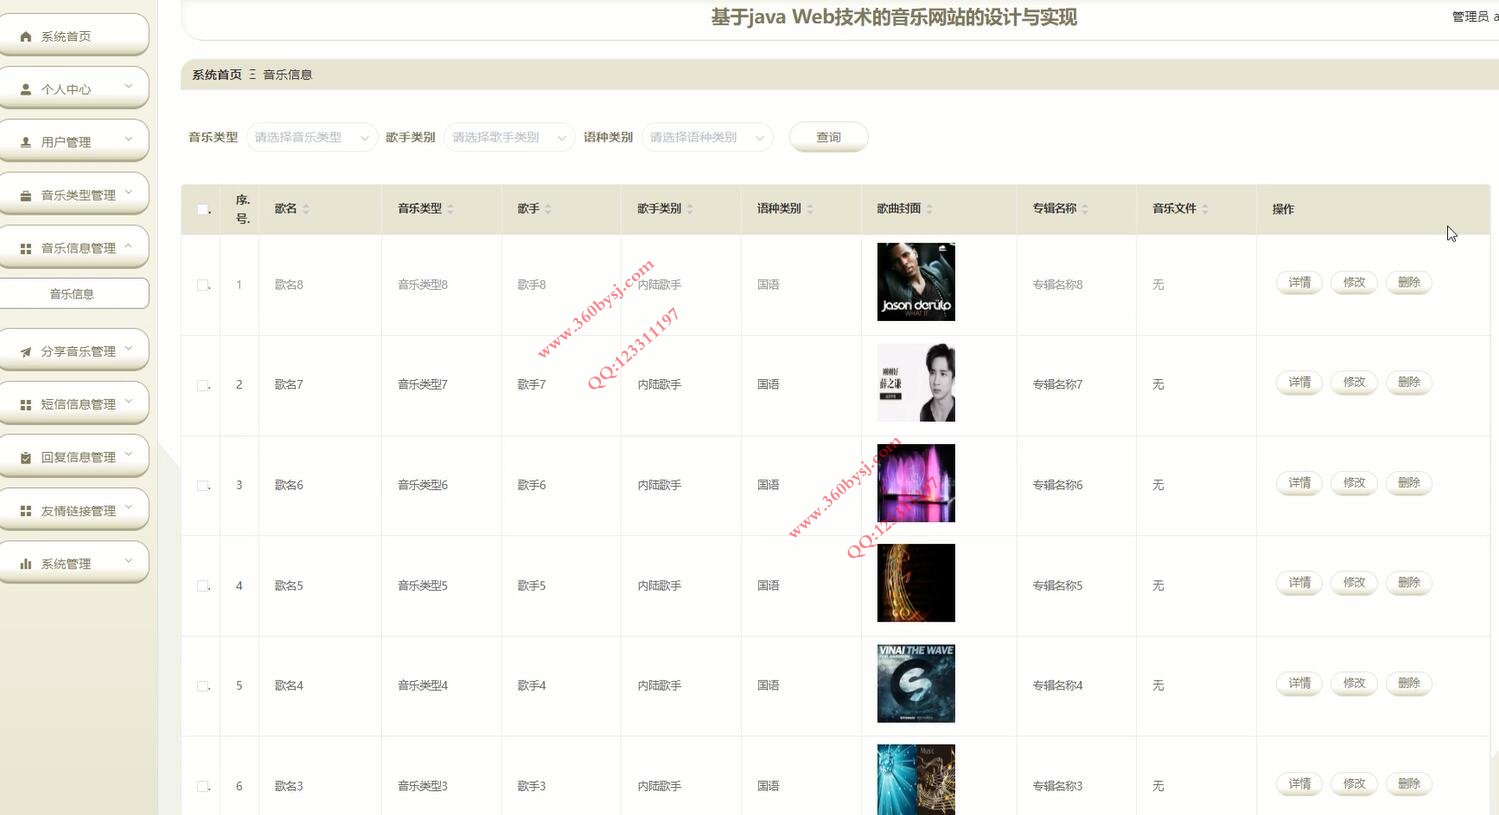
Task: Toggle the select-all checkbox in header
Action: click(x=203, y=209)
